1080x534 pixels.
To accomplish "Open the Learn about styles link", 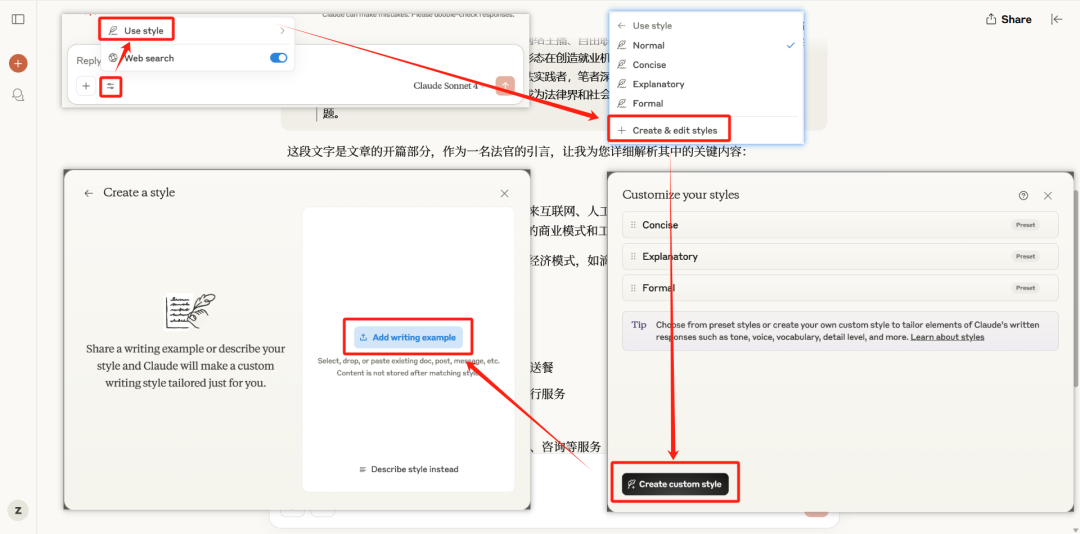I will 947,337.
